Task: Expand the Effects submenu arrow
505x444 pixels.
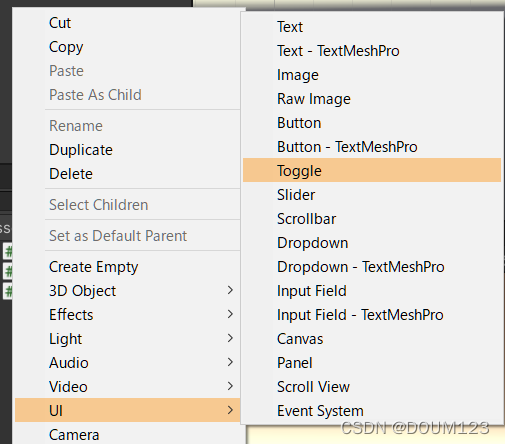Action: click(x=230, y=314)
